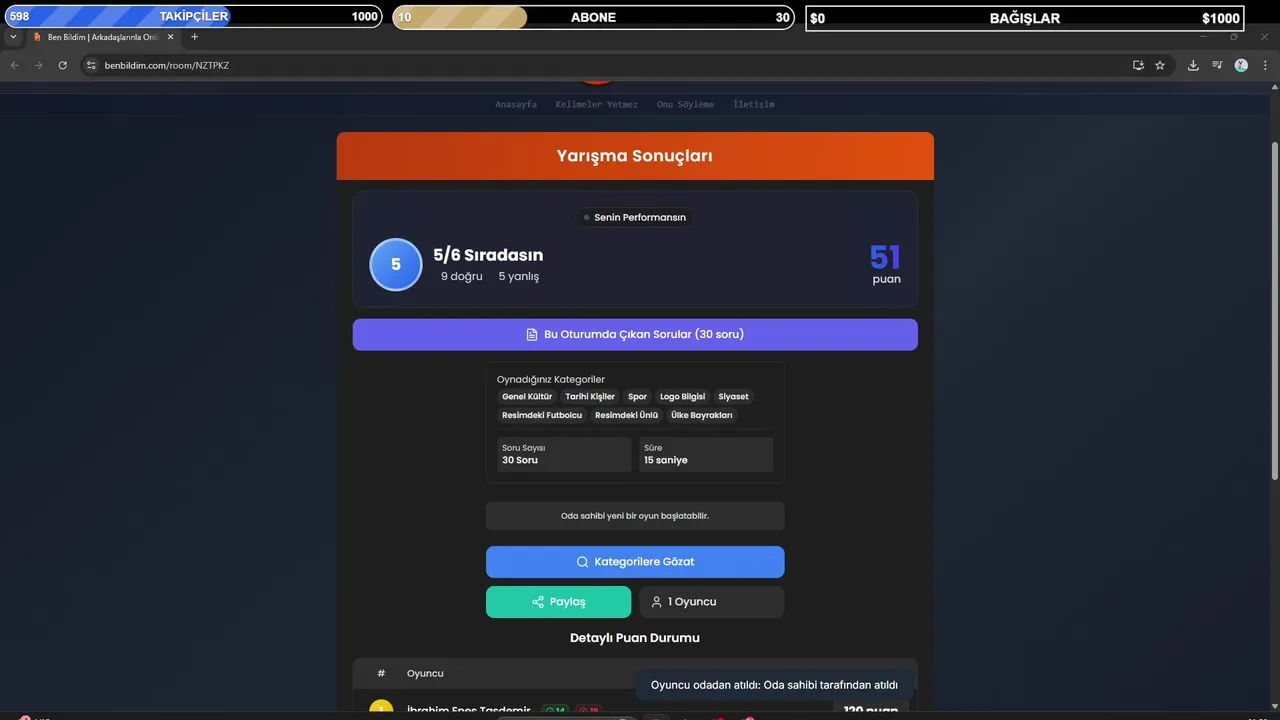Click the Detaylı Puan Durumu heading
Screen dimensions: 1280x720
coord(635,638)
